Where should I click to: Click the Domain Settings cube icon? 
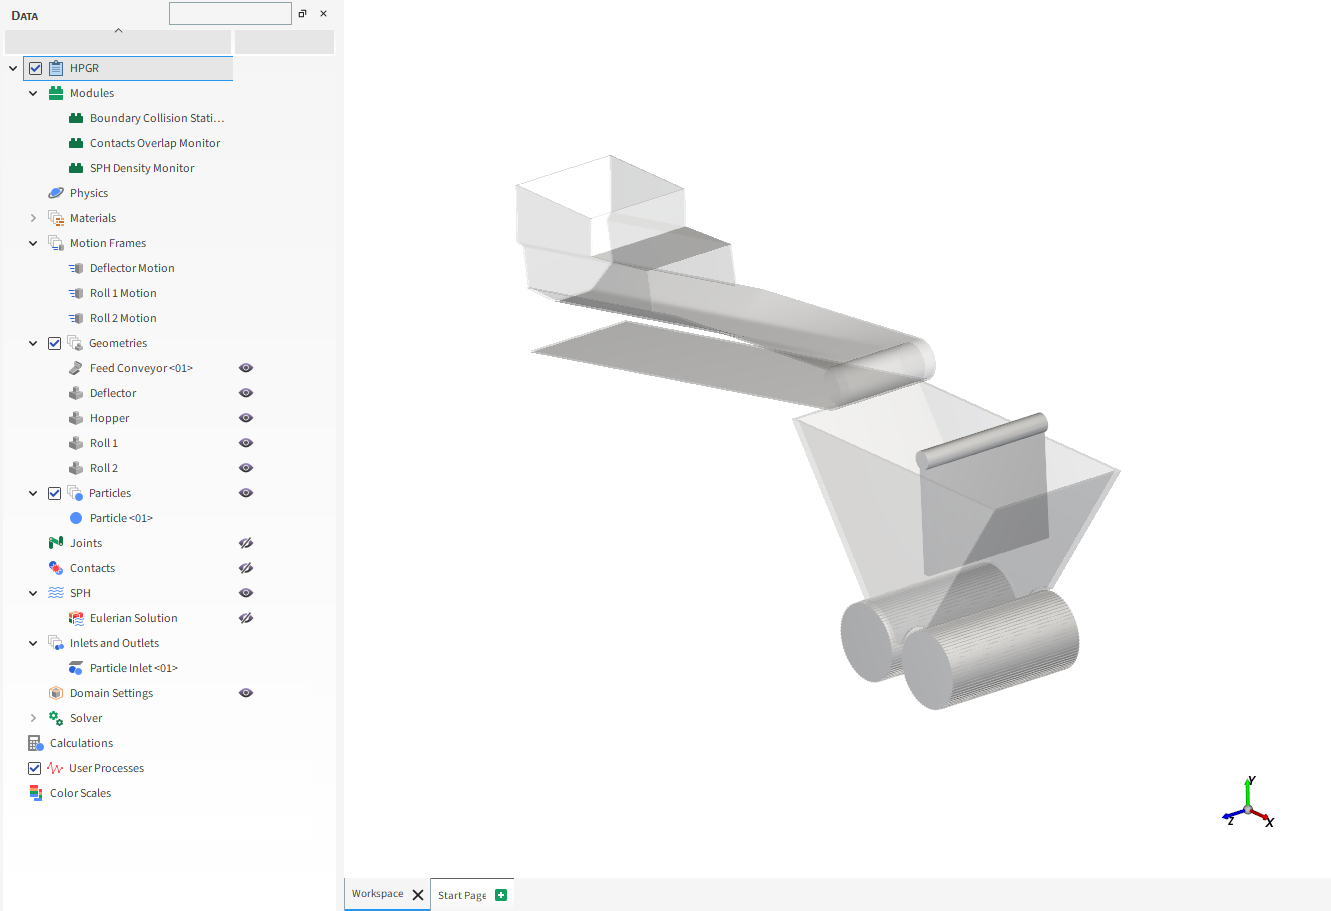tap(56, 693)
